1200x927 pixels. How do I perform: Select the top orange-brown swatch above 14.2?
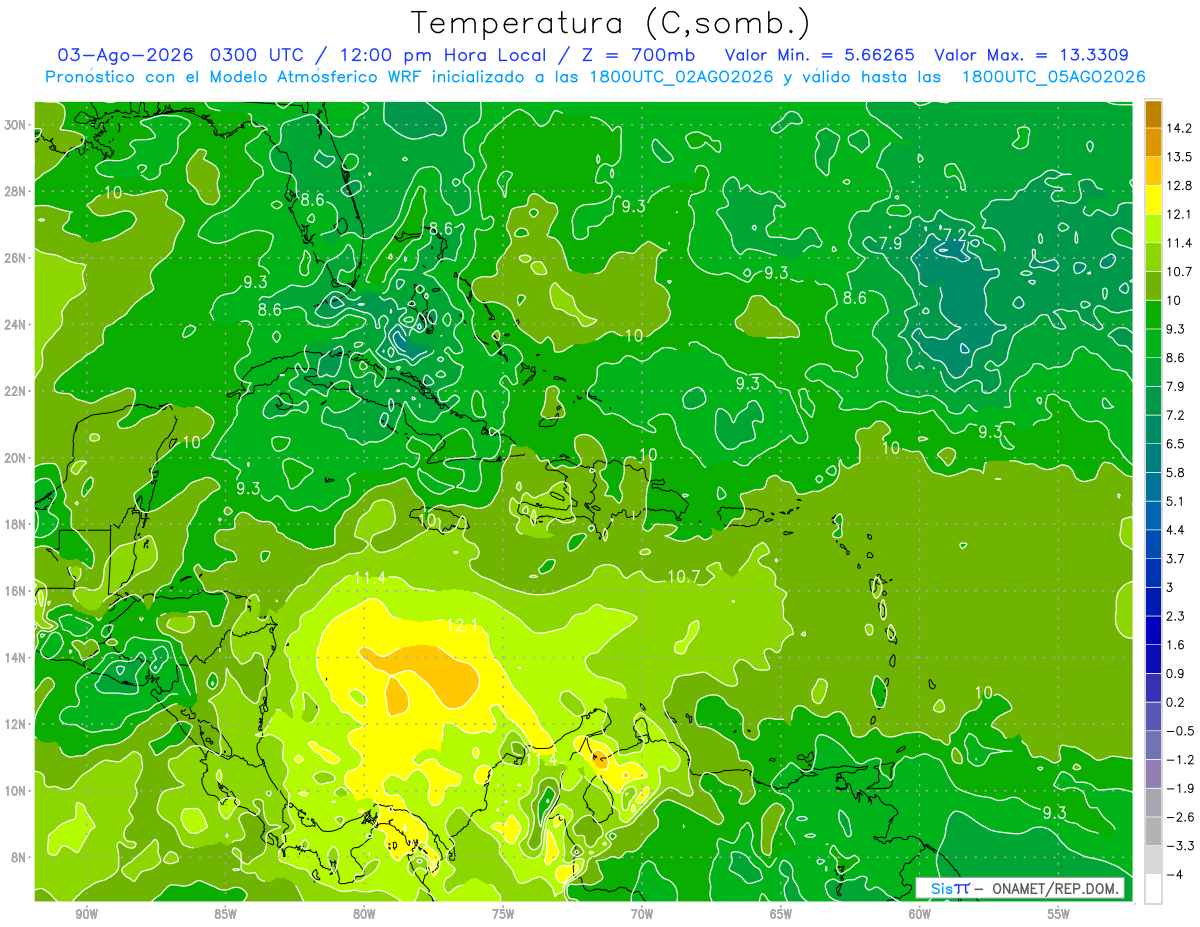click(x=1153, y=114)
